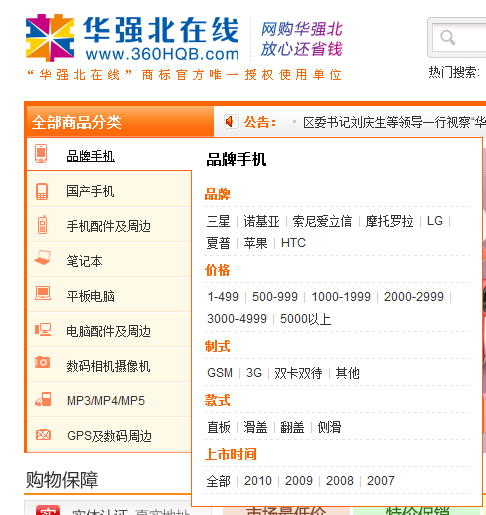Open the 手机配件及周边 category

click(109, 226)
